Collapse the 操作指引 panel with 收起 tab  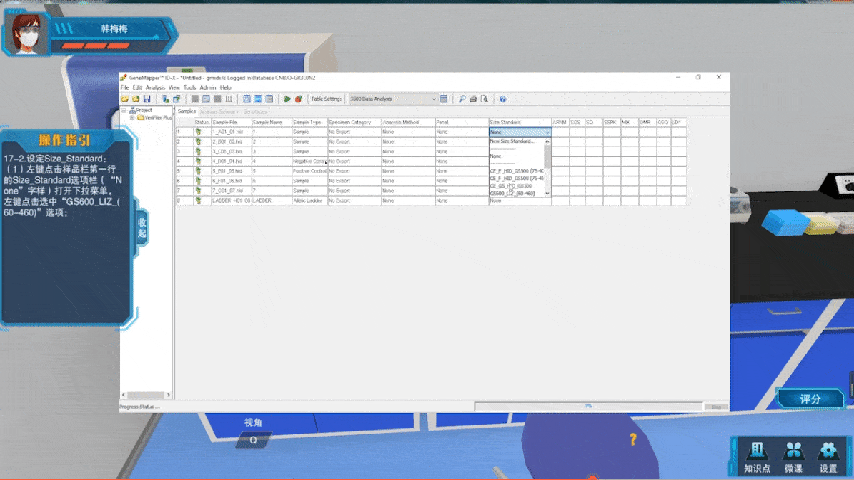(x=142, y=228)
